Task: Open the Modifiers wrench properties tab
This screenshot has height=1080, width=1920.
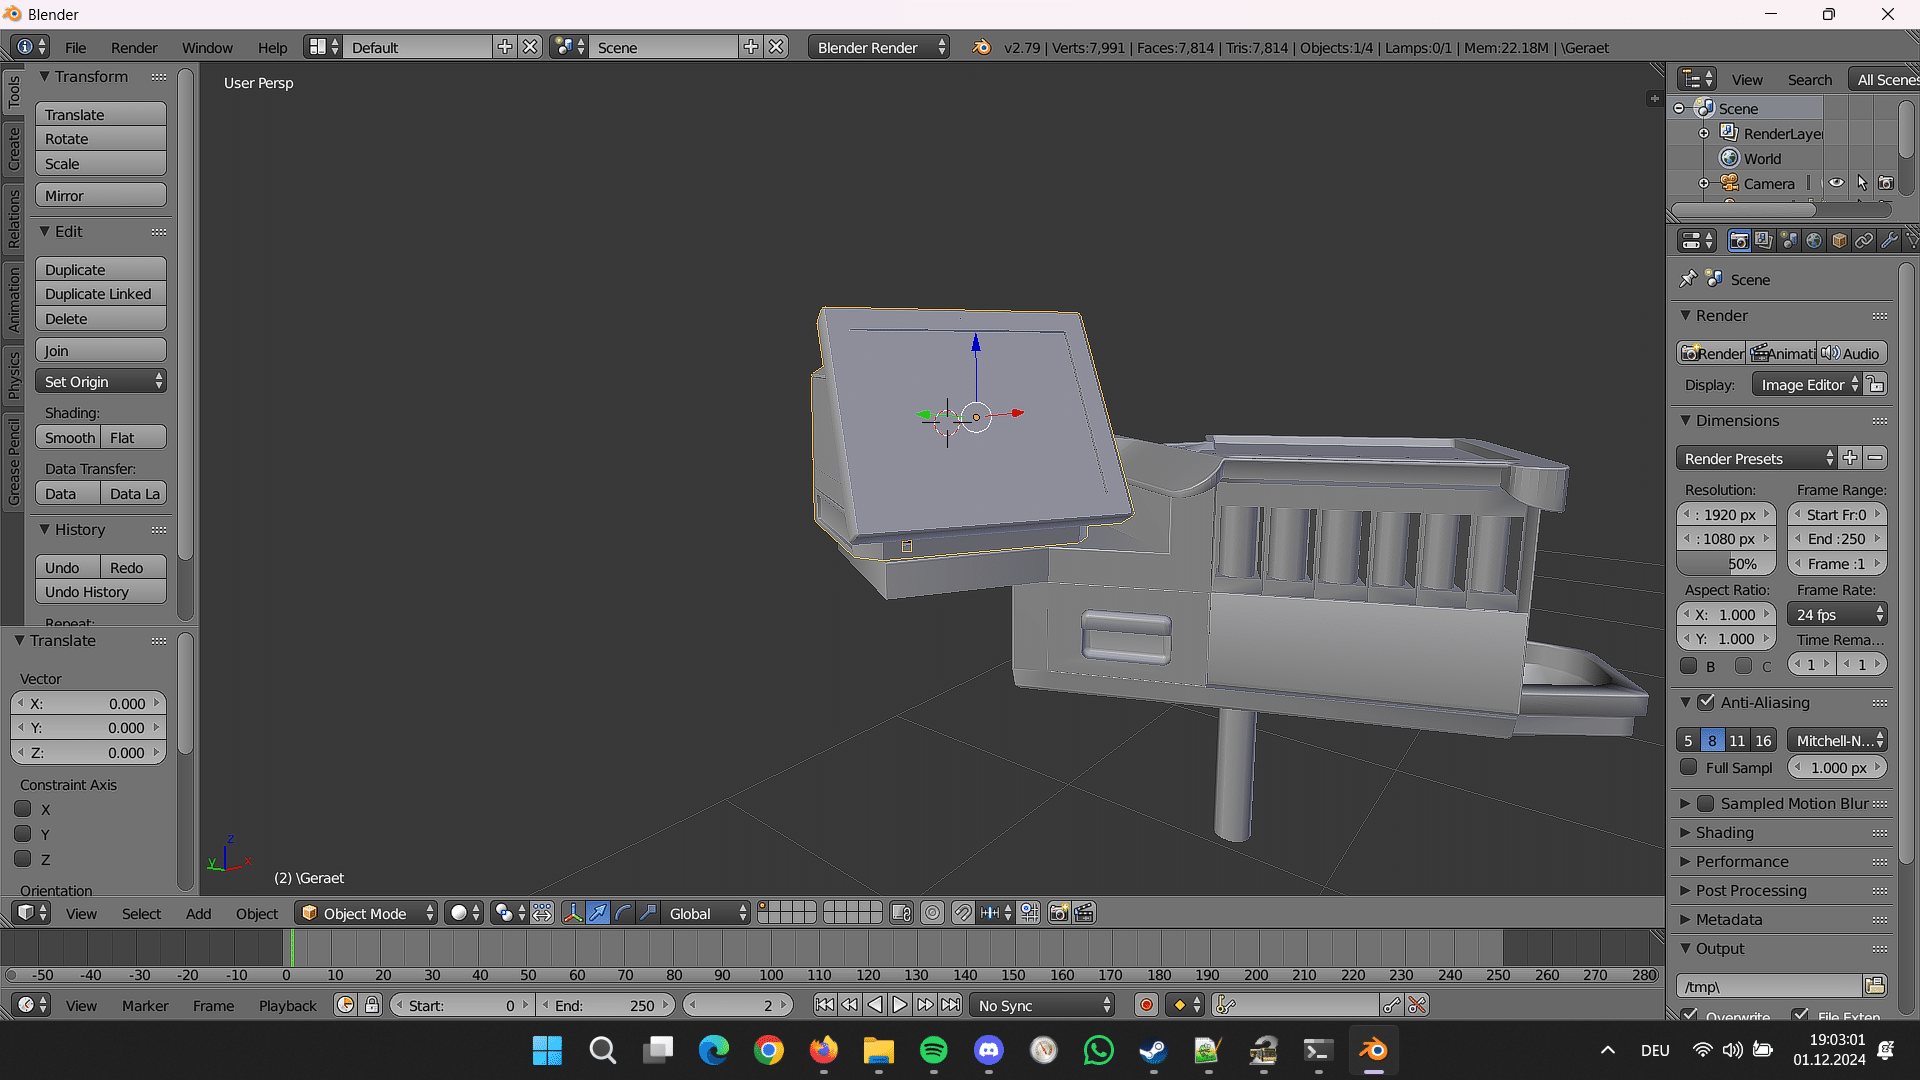Action: (1889, 241)
